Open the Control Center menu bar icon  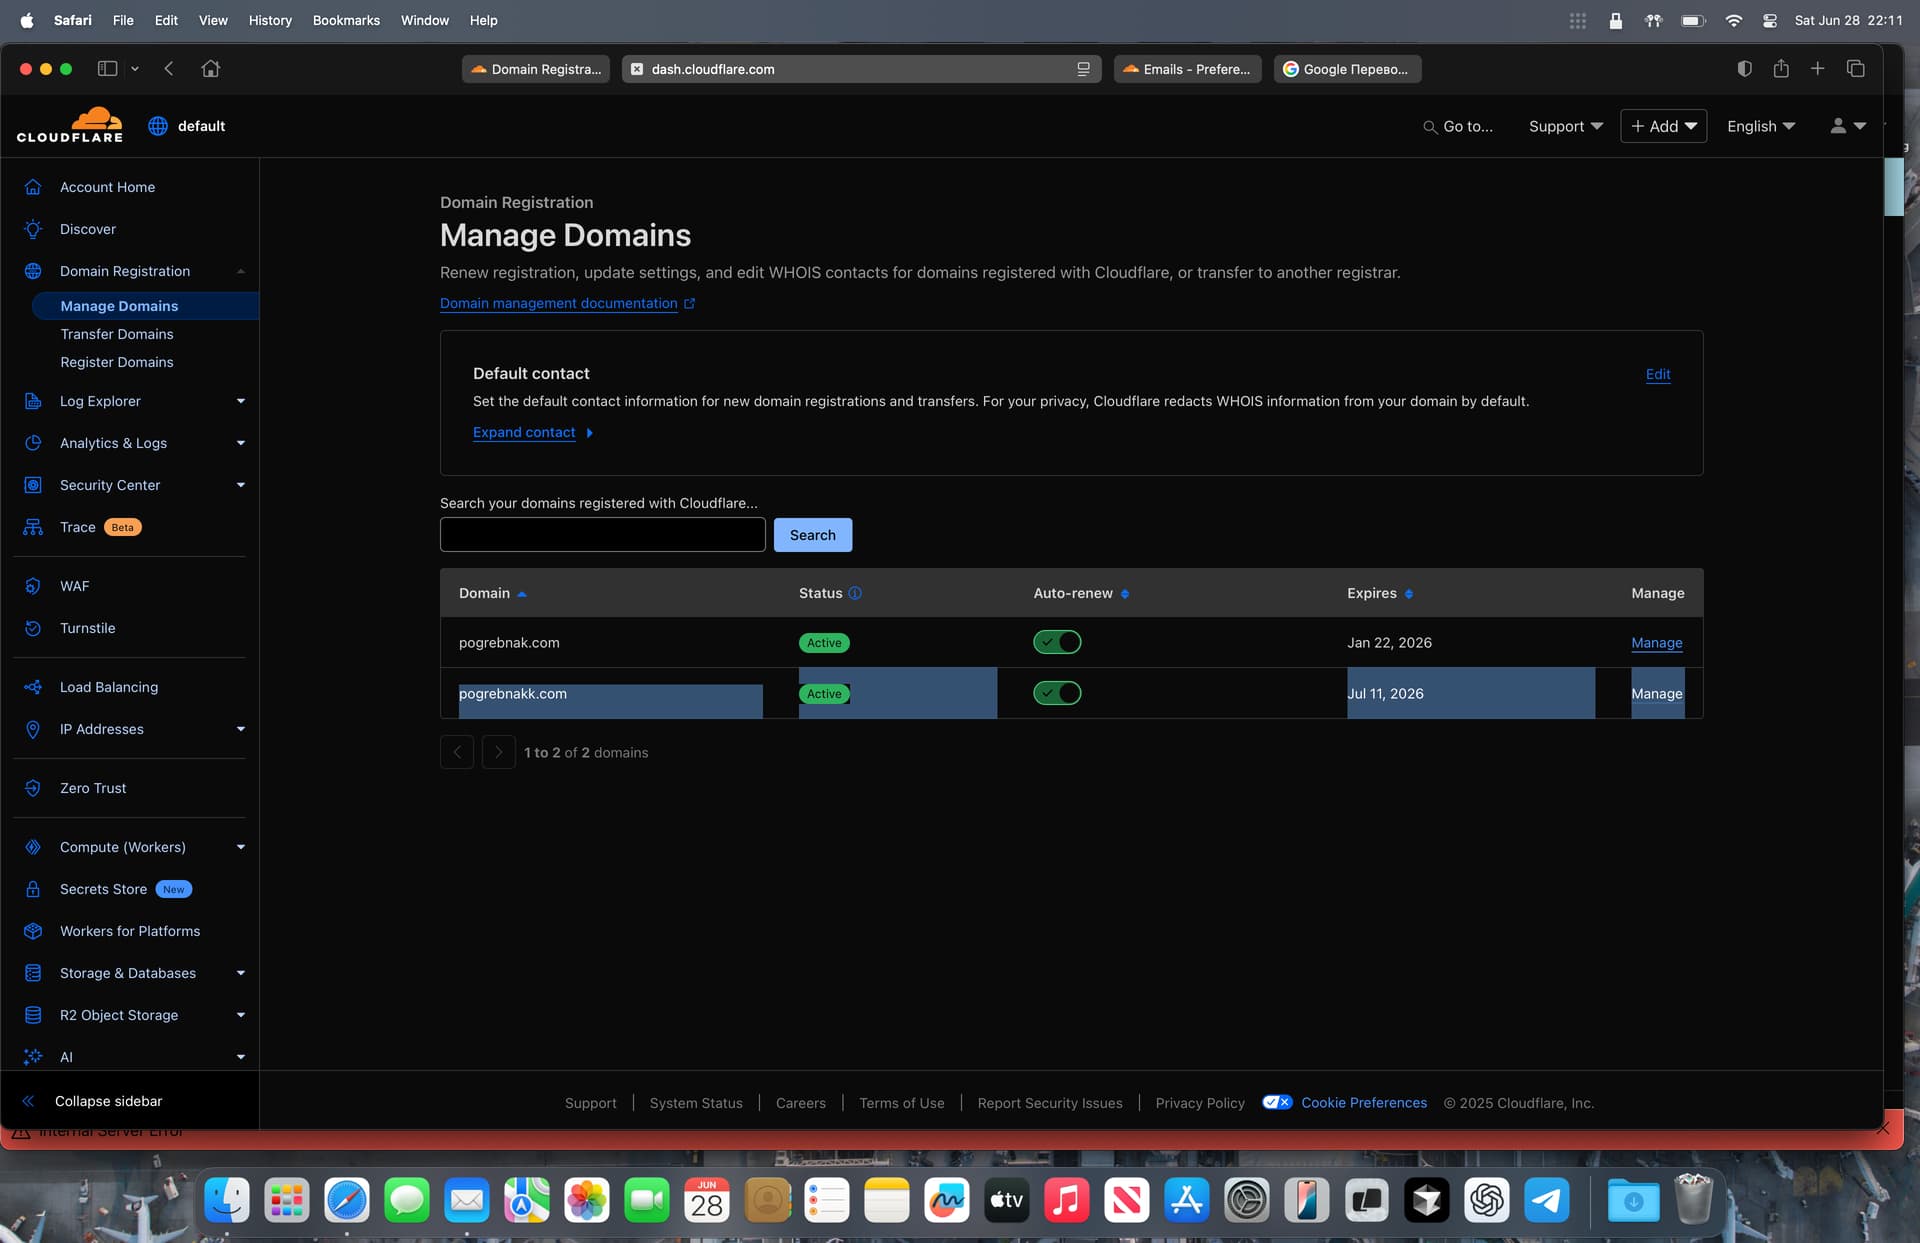(x=1770, y=20)
